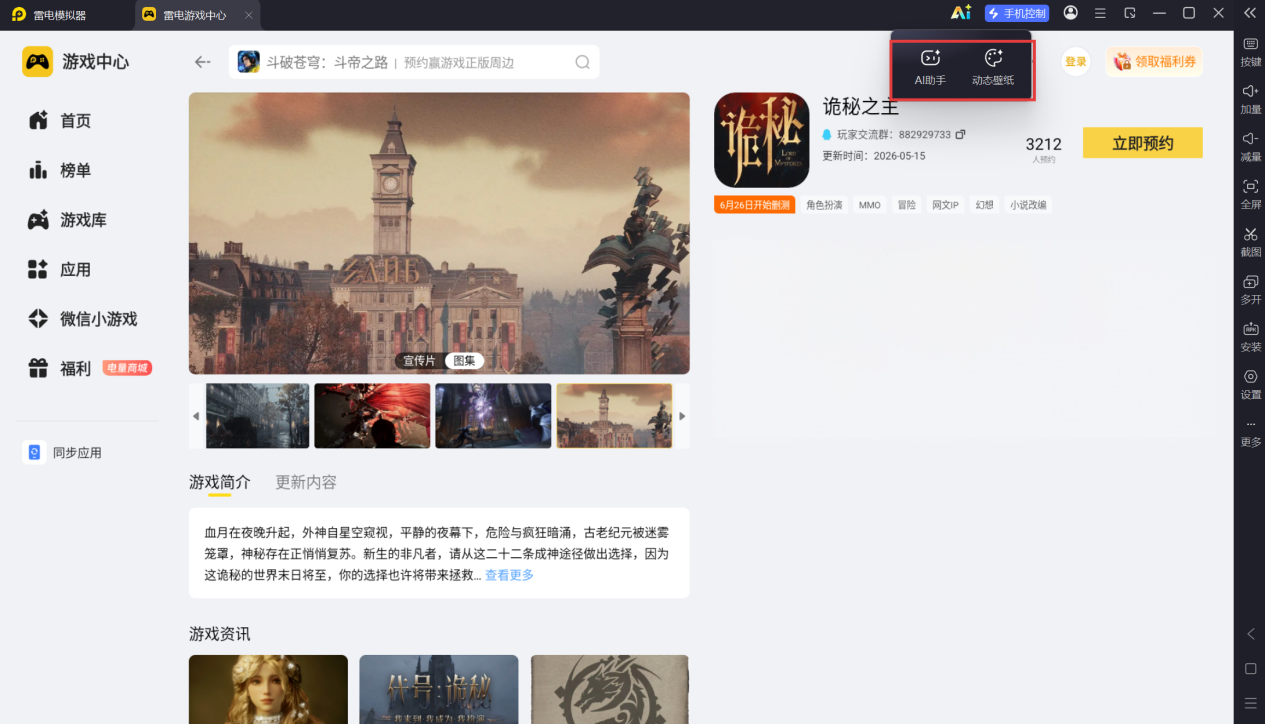Click the 同步应用 sync item
Viewport: 1265px width, 724px height.
coord(62,453)
